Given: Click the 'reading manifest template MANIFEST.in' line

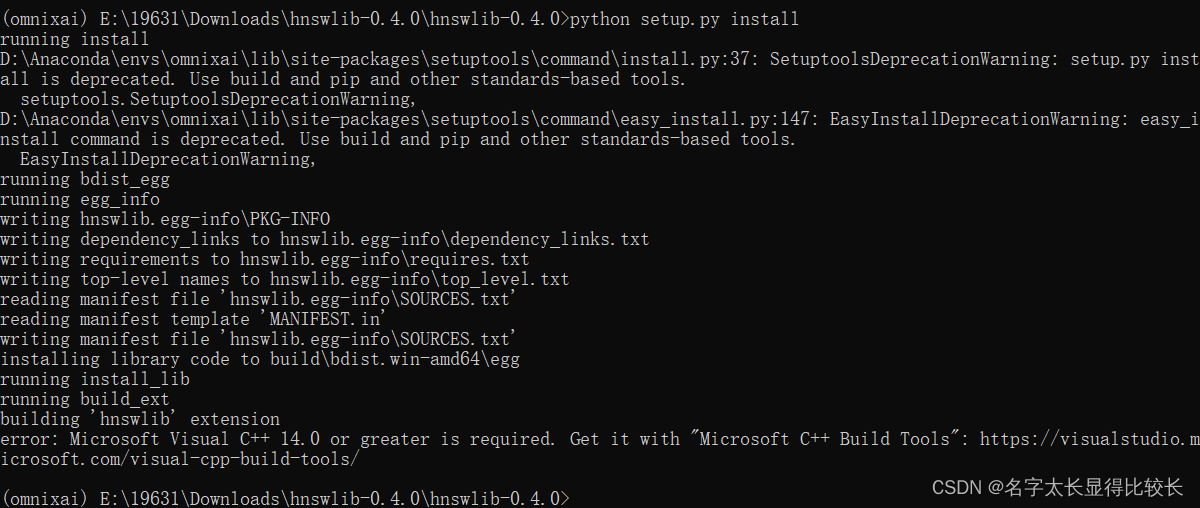Looking at the screenshot, I should pyautogui.click(x=194, y=319).
